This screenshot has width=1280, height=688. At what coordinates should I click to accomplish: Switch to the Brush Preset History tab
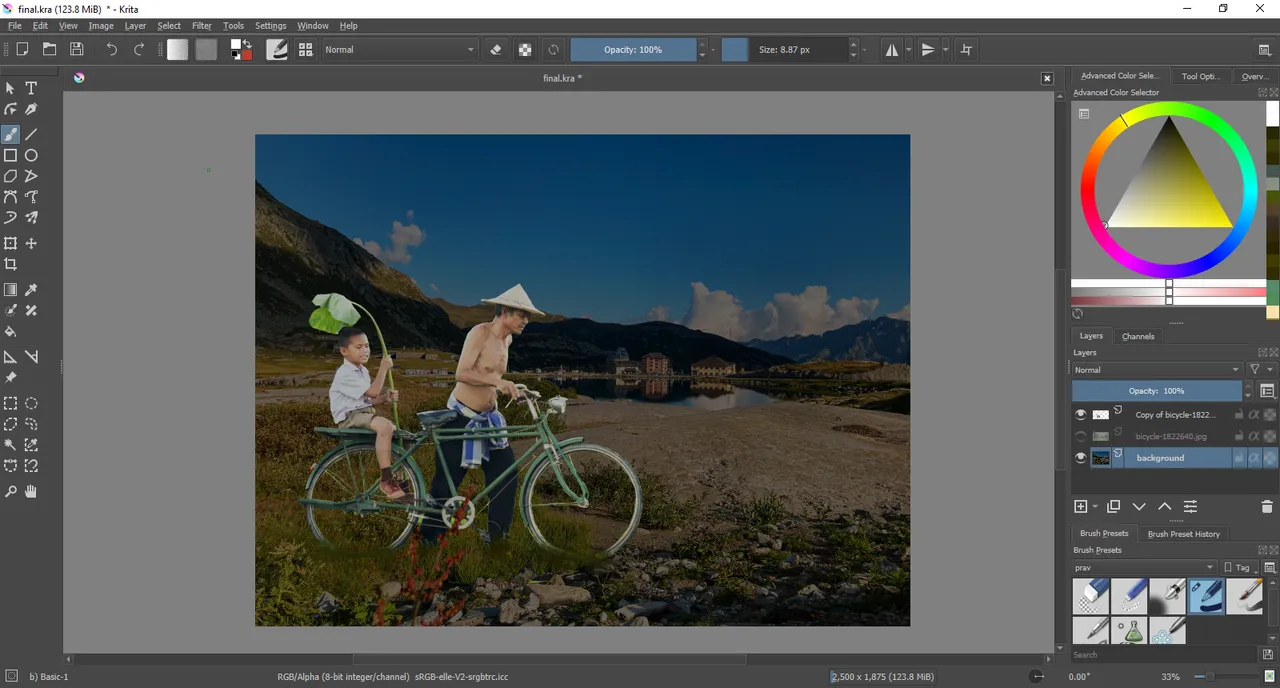click(1184, 534)
